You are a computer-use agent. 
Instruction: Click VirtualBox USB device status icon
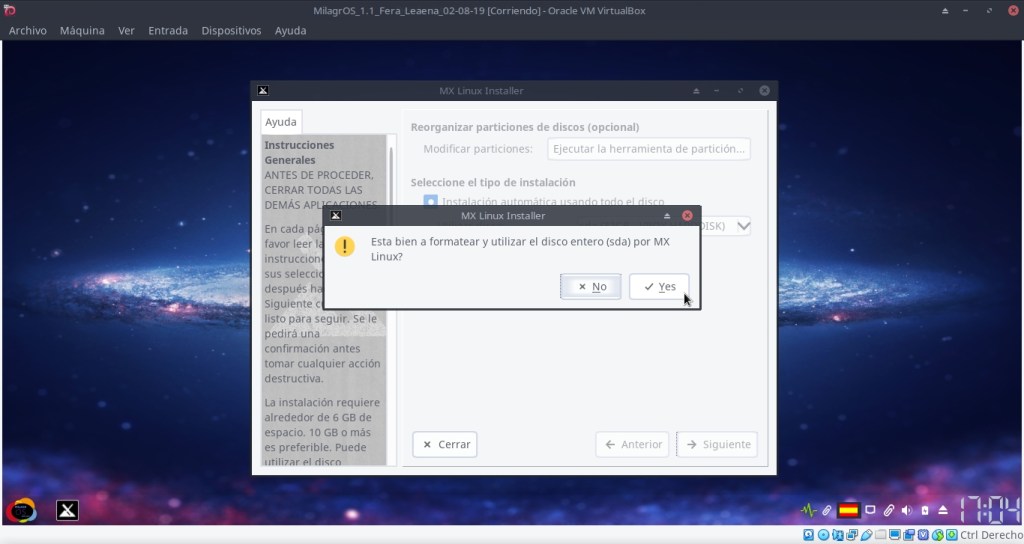point(866,536)
